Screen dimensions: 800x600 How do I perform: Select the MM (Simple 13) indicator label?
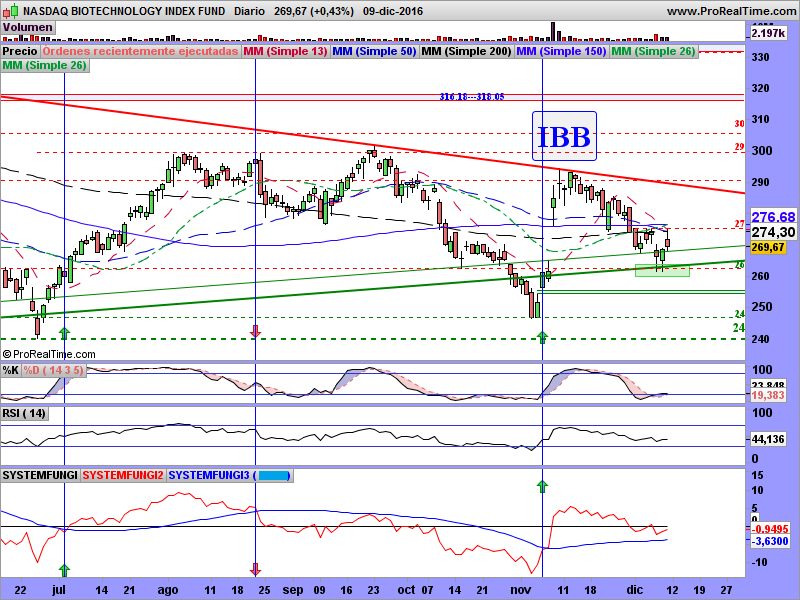285,51
